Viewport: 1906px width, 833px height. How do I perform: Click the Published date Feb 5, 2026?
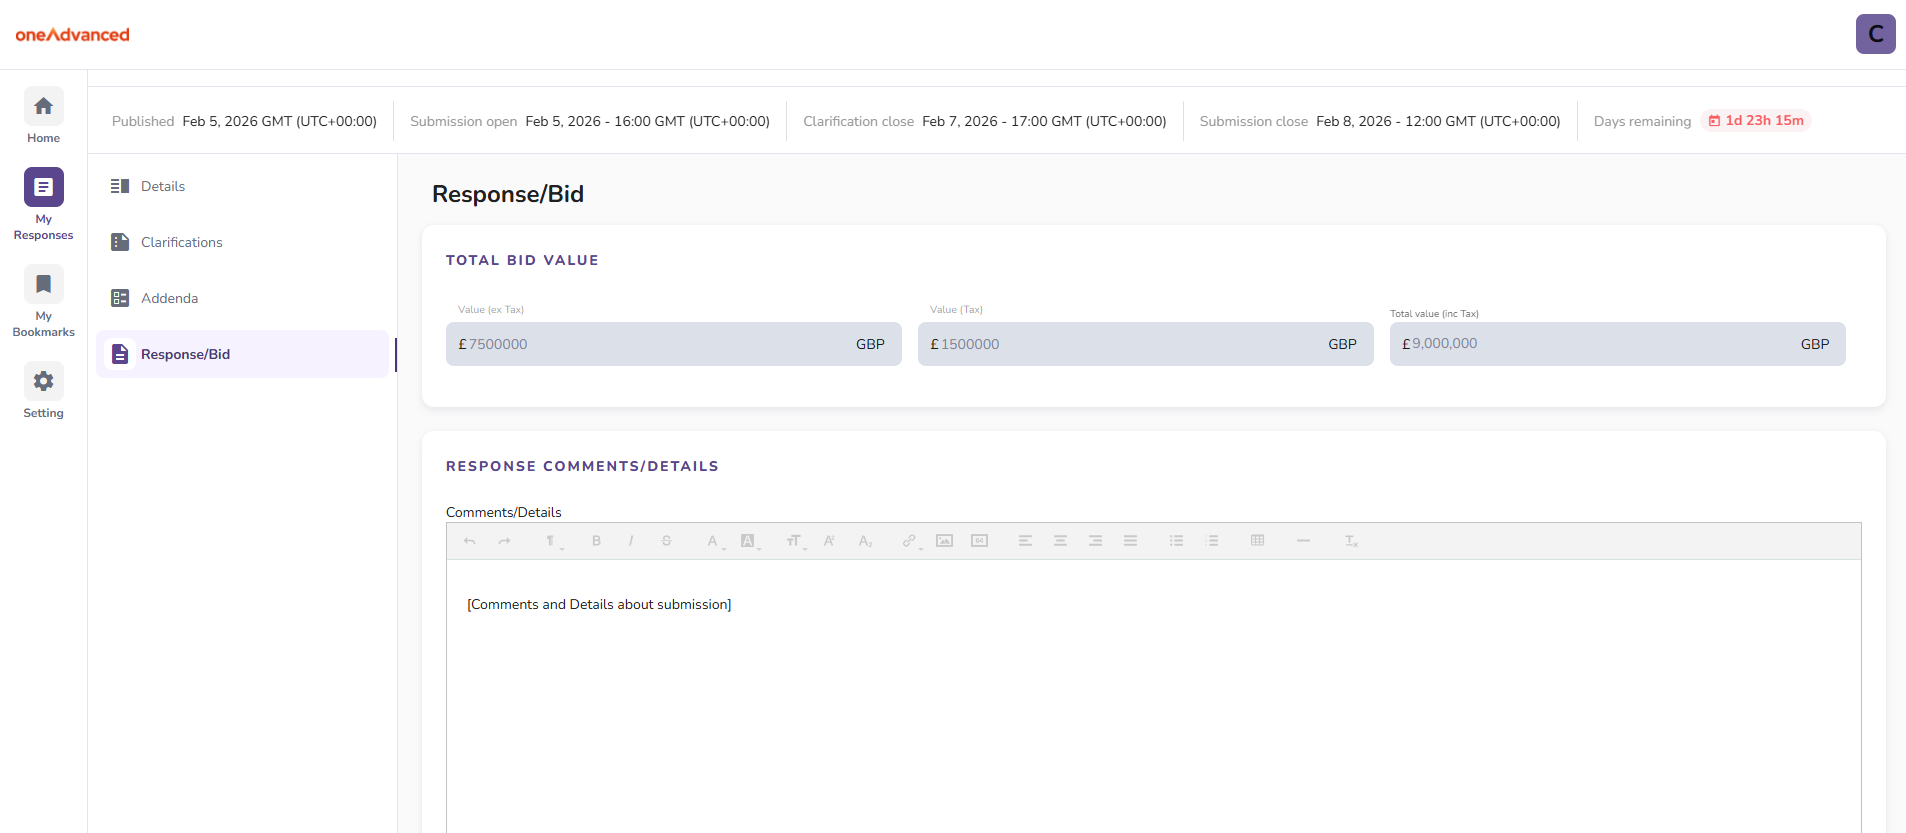(x=280, y=121)
